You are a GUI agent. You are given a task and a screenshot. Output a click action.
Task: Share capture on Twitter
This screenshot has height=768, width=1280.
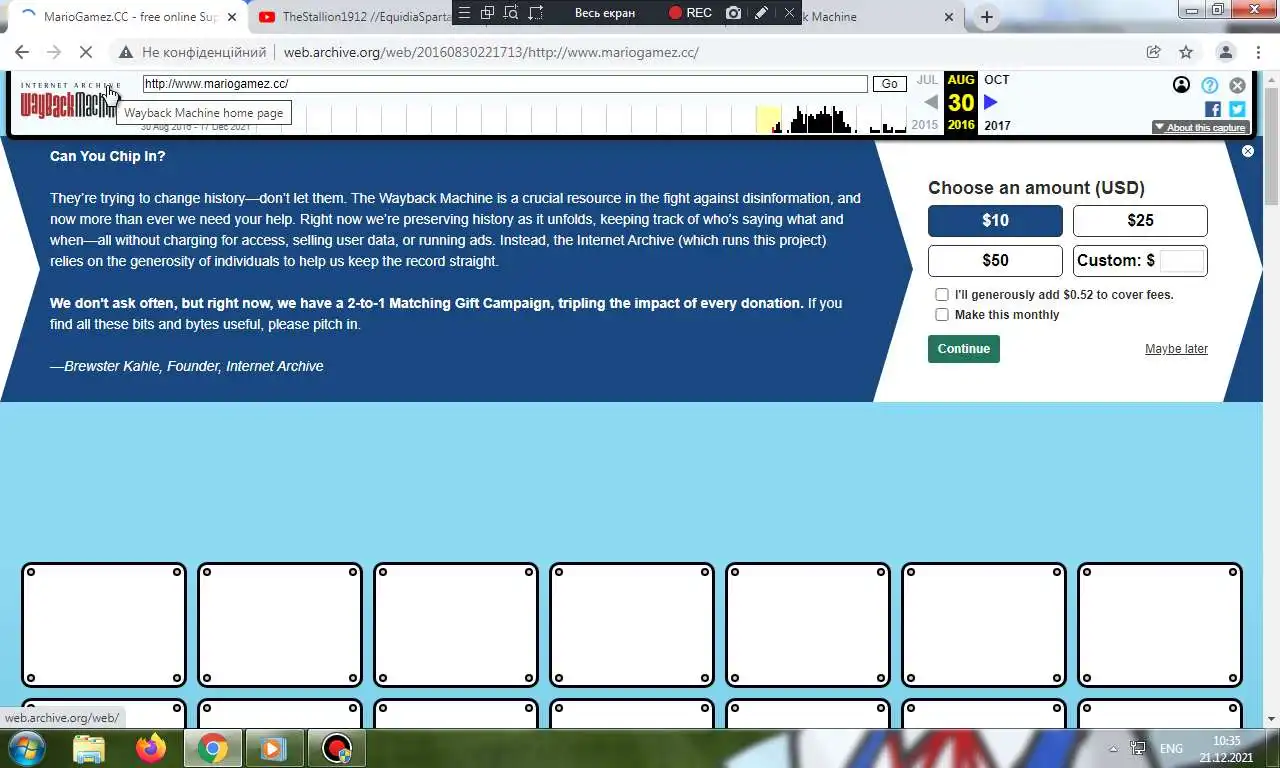[x=1237, y=109]
